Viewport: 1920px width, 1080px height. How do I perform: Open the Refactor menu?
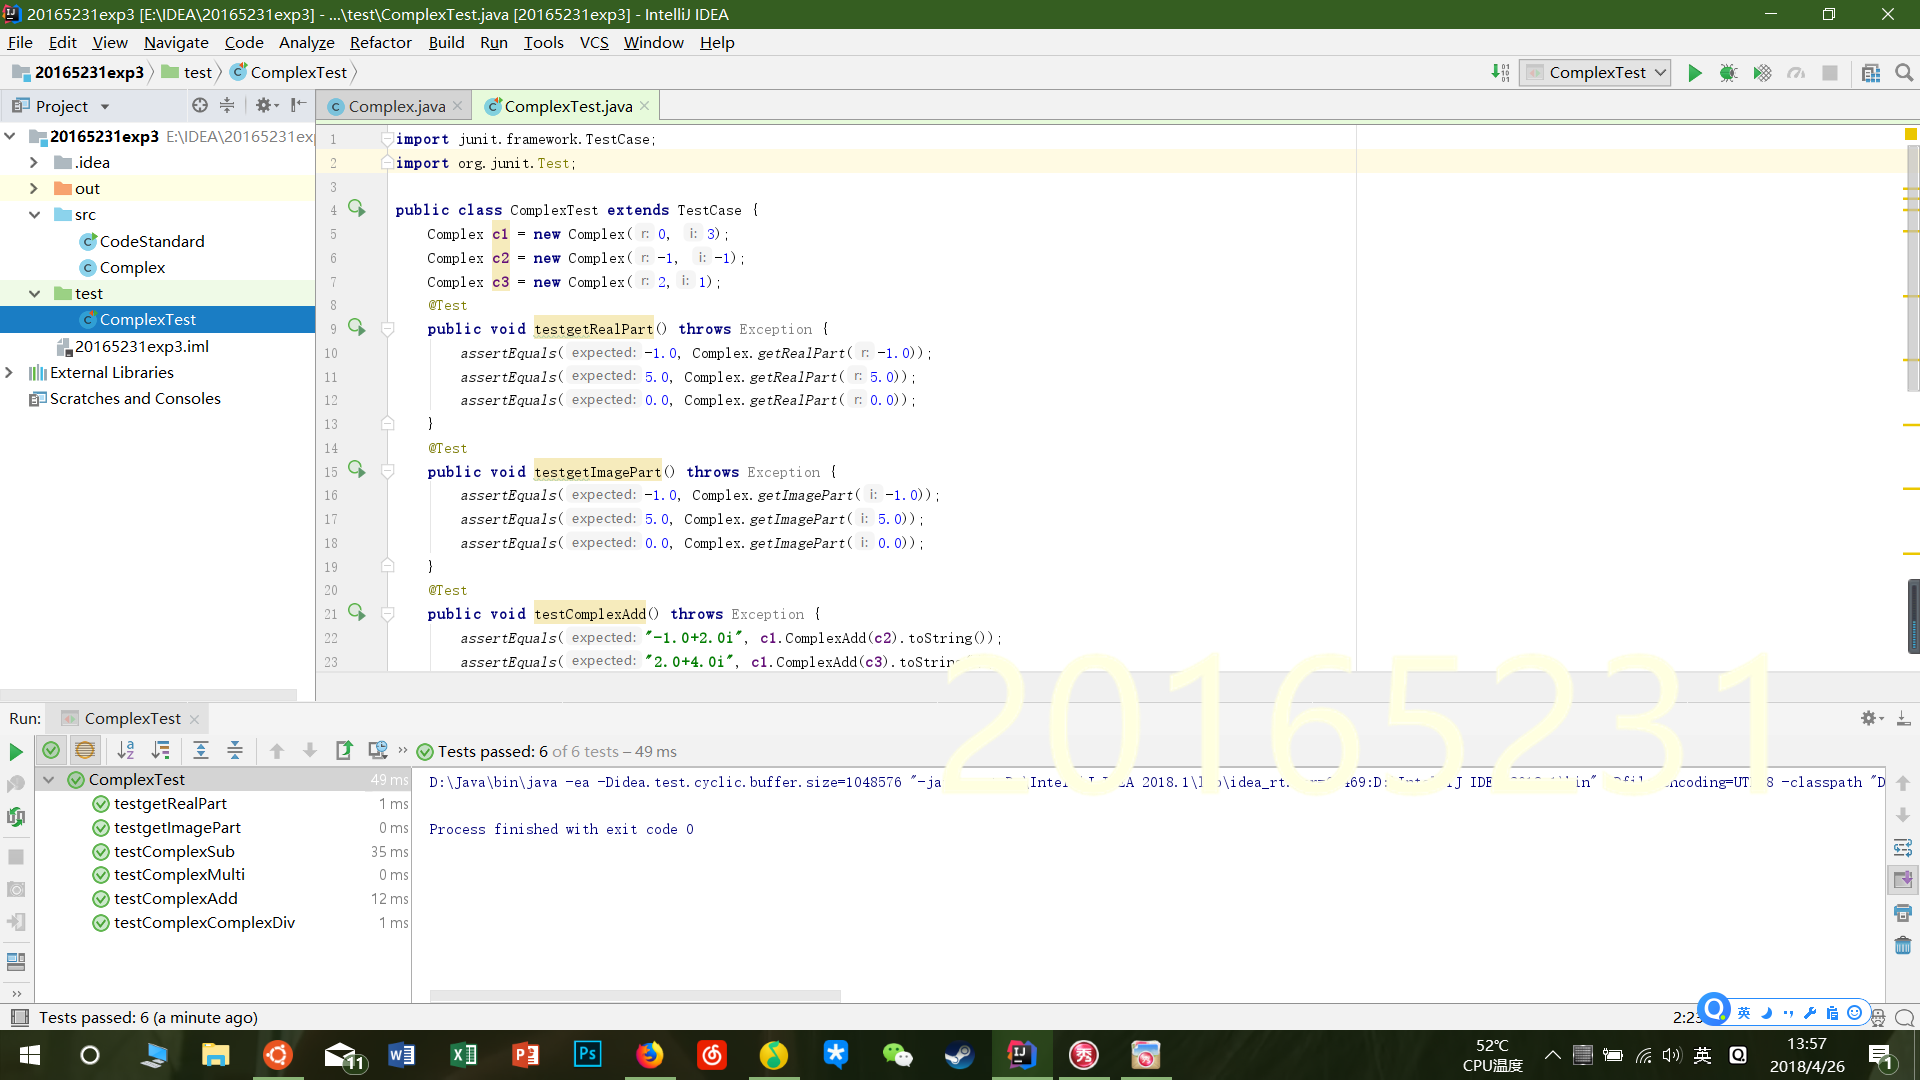pyautogui.click(x=380, y=42)
